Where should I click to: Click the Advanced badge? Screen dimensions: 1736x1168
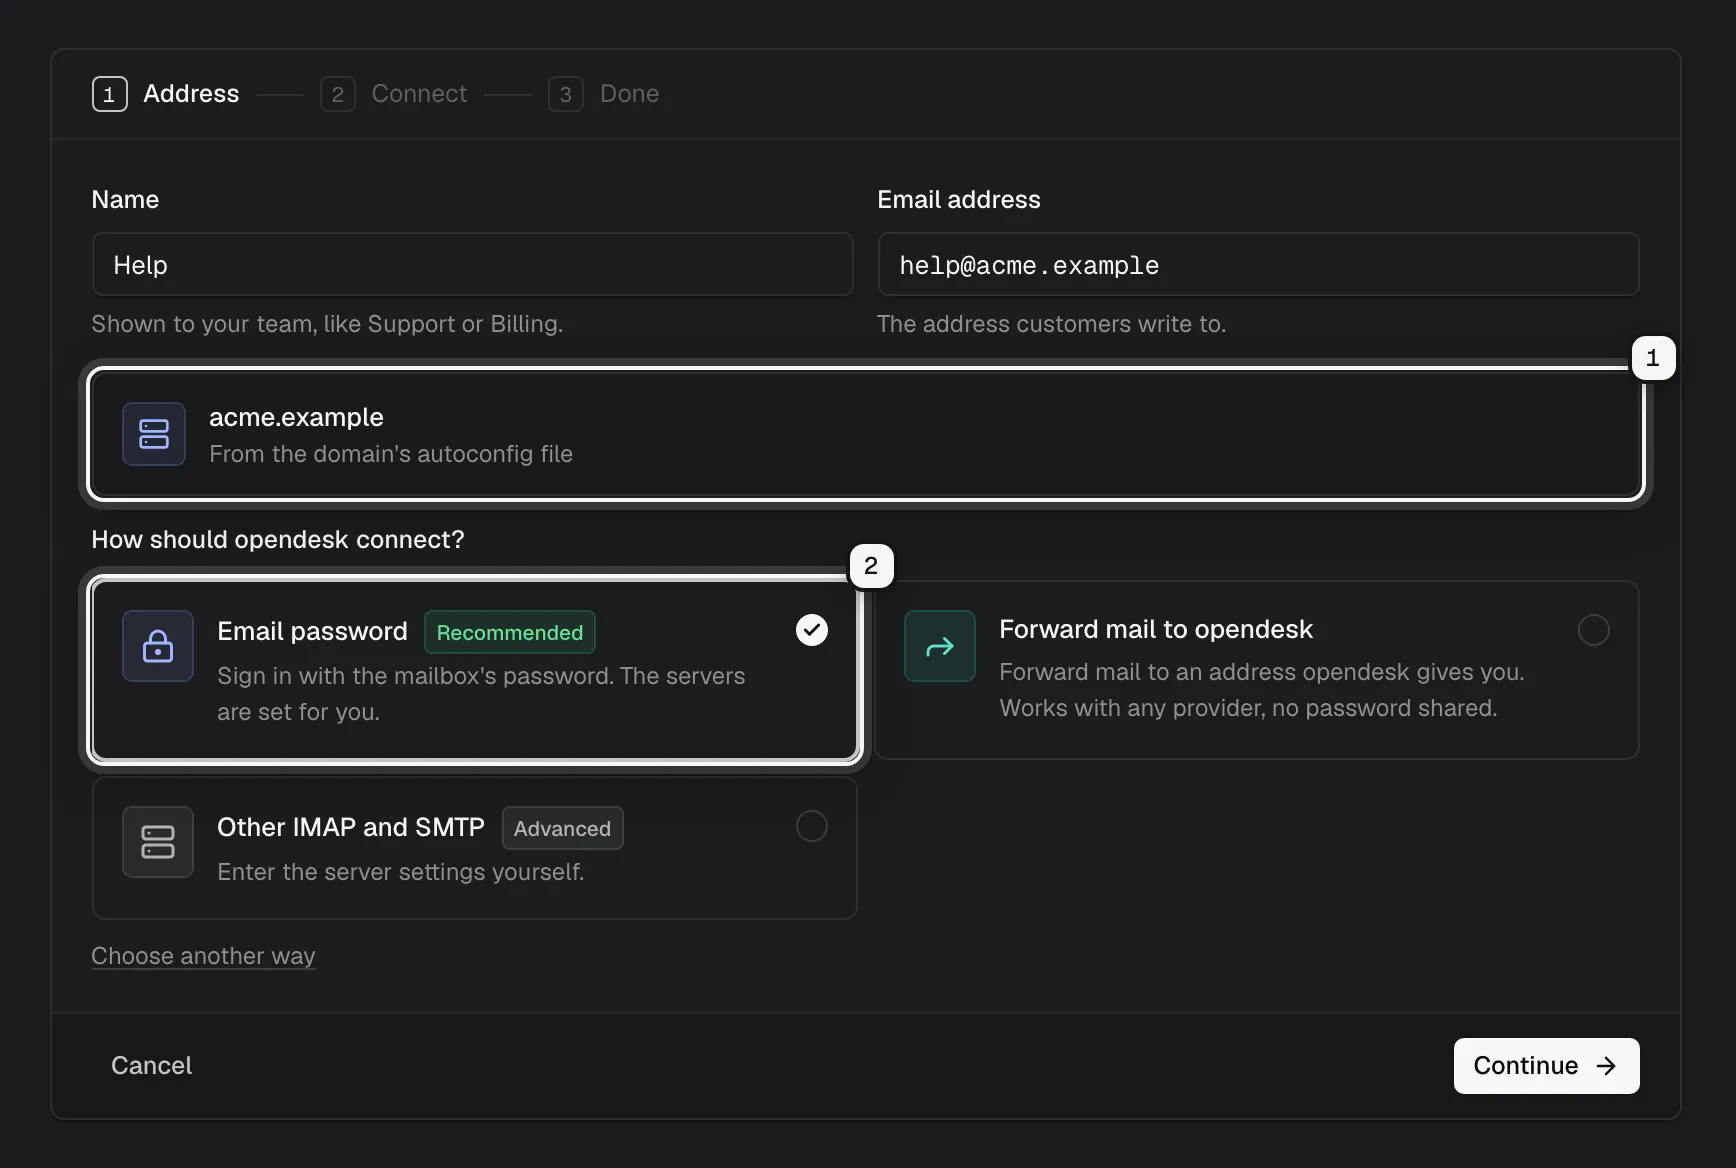563,828
